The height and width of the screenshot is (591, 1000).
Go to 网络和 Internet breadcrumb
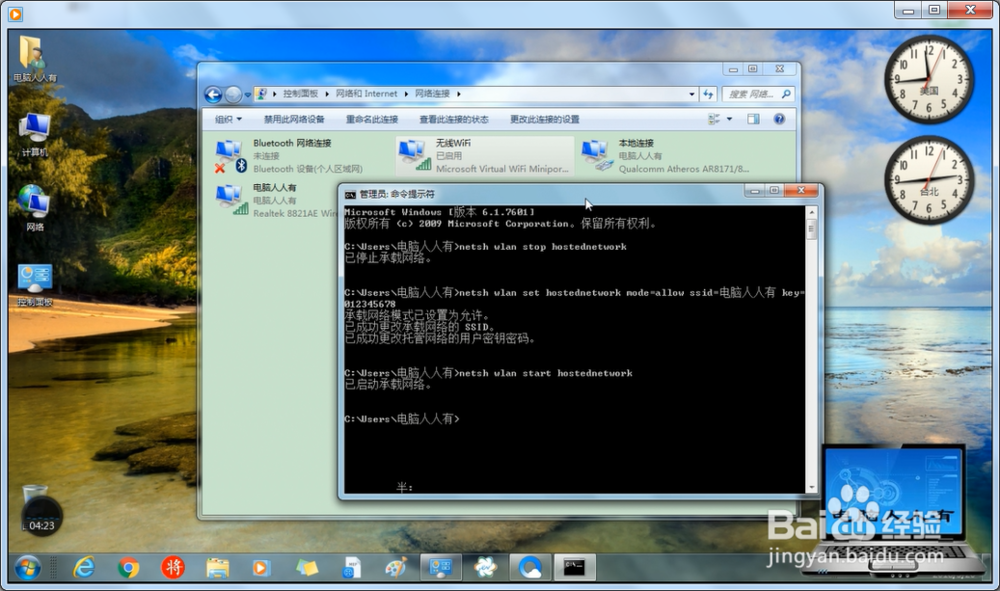point(367,94)
